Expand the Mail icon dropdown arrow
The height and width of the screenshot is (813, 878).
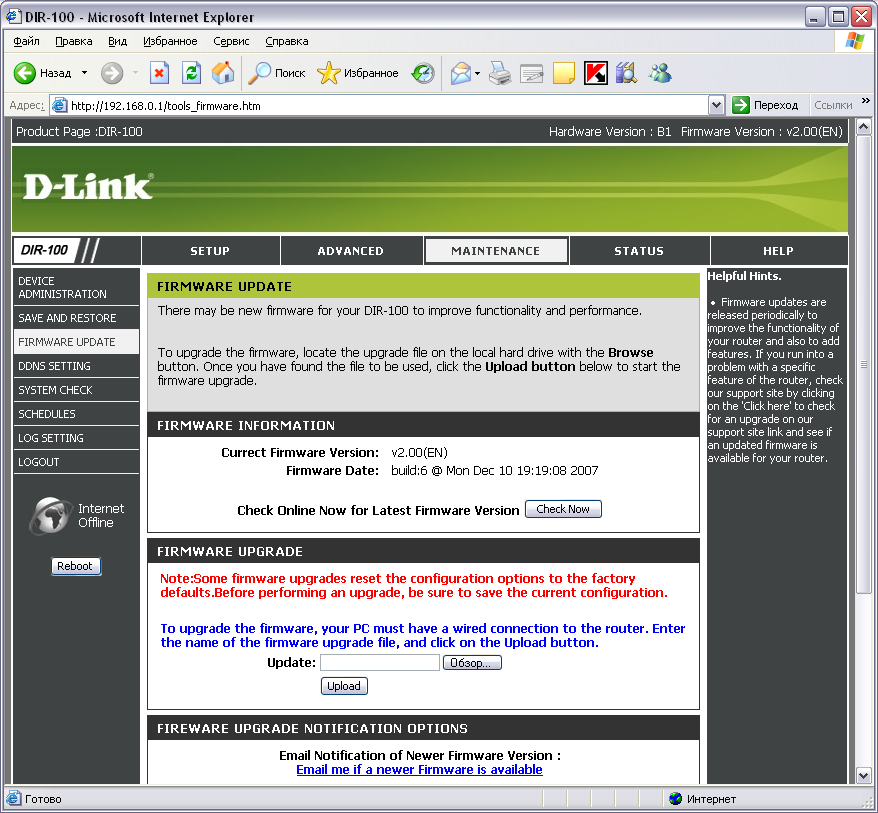477,73
